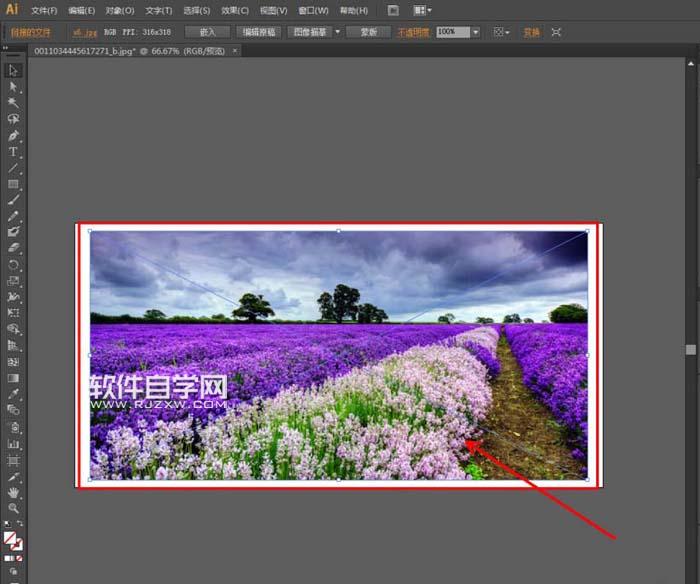Select the Pen tool
Screen dimensions: 700x584
13,135
